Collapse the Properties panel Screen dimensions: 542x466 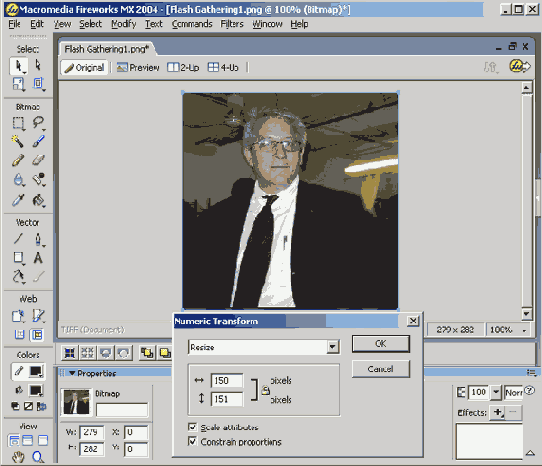(72, 373)
